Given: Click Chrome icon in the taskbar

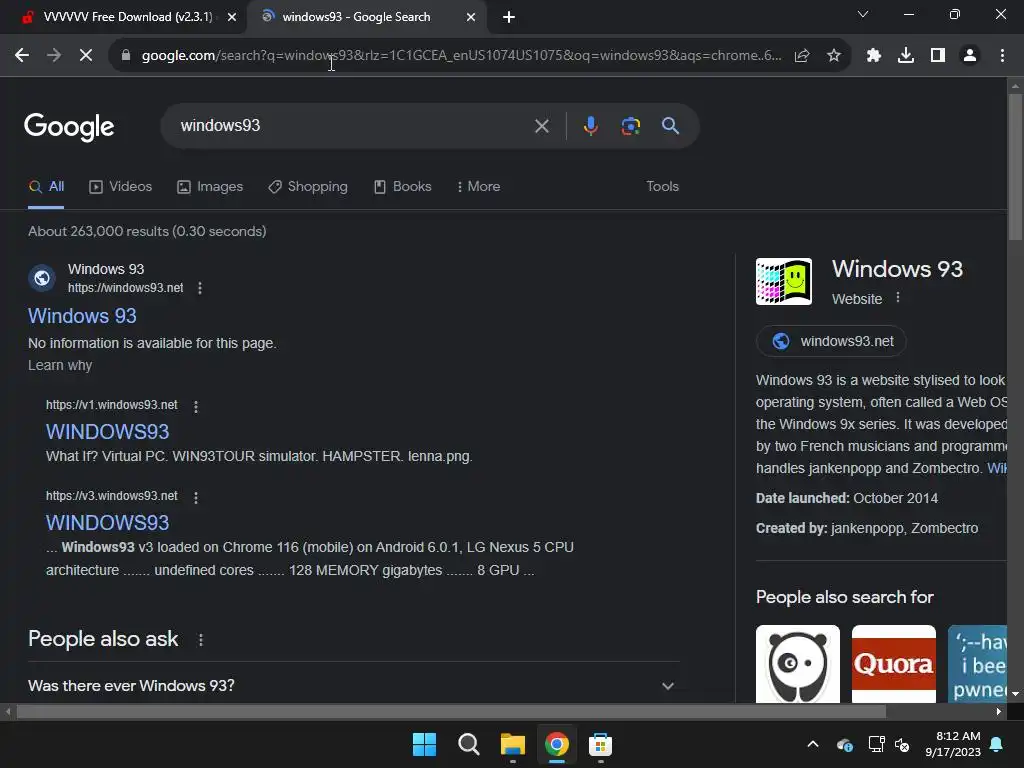Looking at the screenshot, I should click(x=556, y=744).
